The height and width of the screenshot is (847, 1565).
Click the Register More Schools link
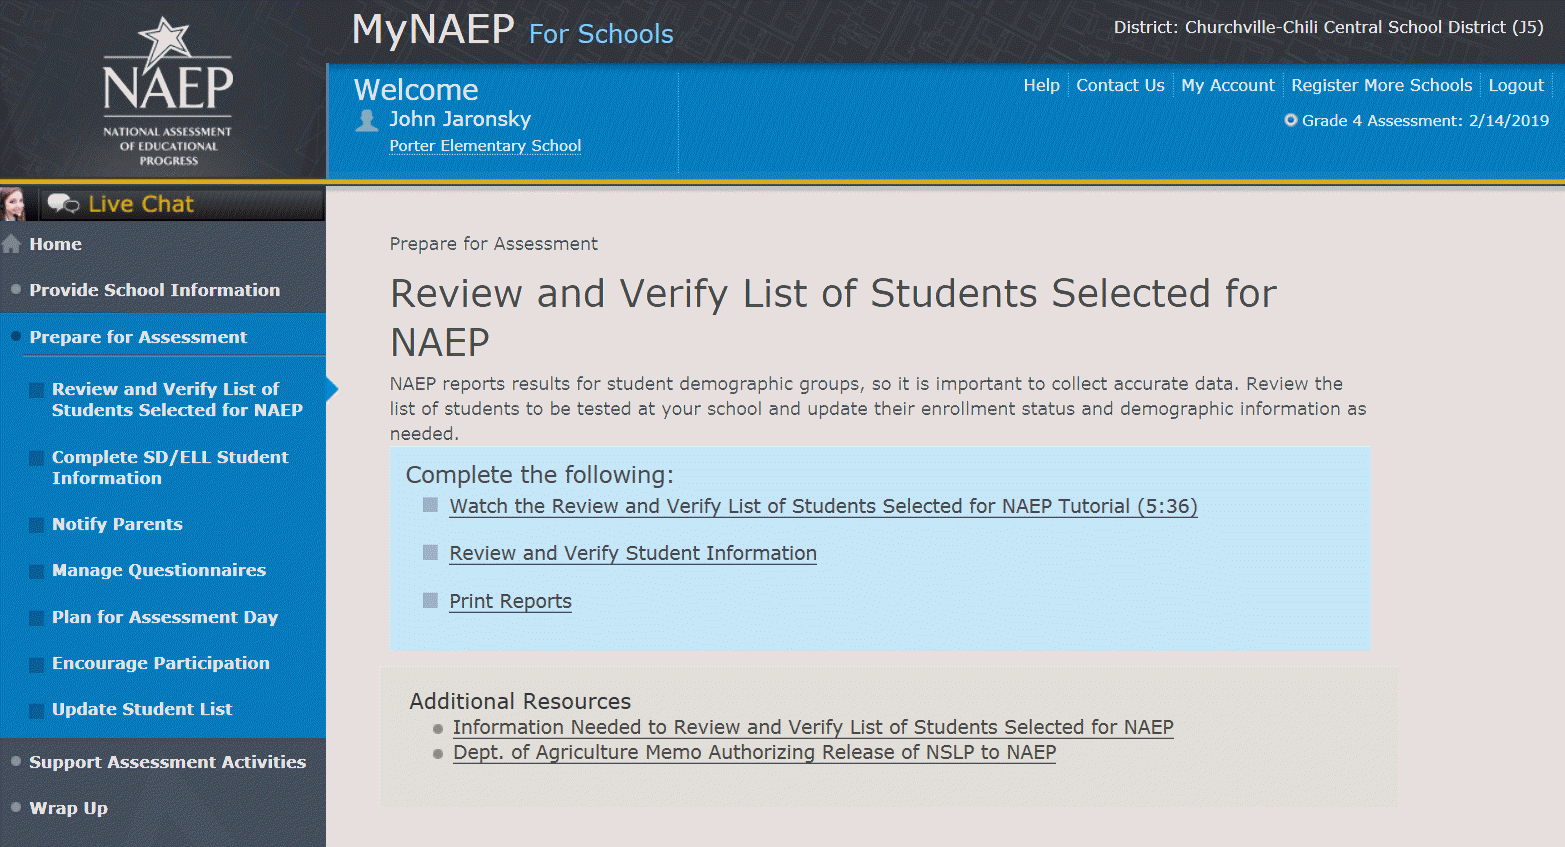pos(1381,85)
